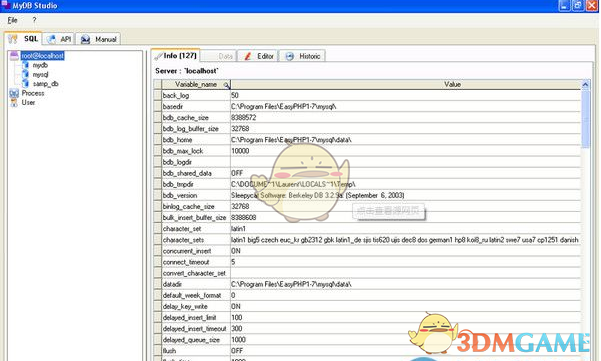Click the vertical scrollbar thumb
The width and height of the screenshot is (601, 361).
585,119
